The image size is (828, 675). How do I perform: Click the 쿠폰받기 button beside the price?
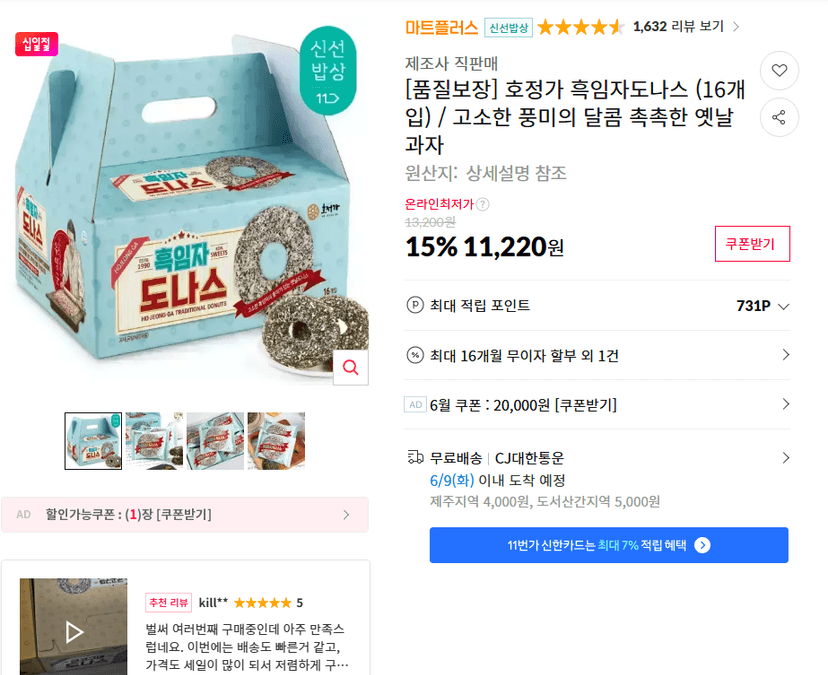click(752, 243)
